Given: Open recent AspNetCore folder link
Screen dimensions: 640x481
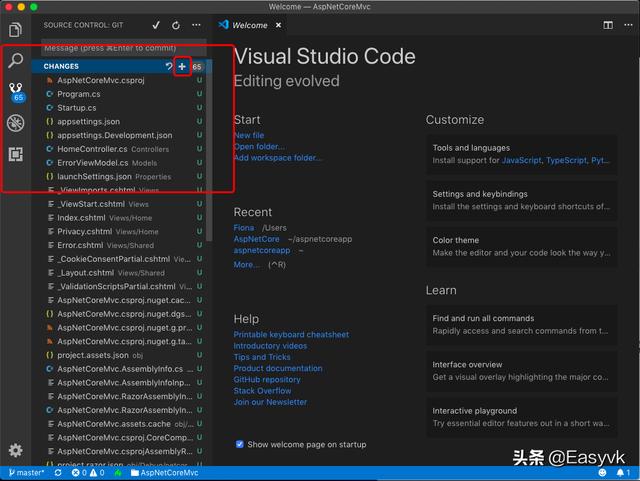Looking at the screenshot, I should 256,239.
